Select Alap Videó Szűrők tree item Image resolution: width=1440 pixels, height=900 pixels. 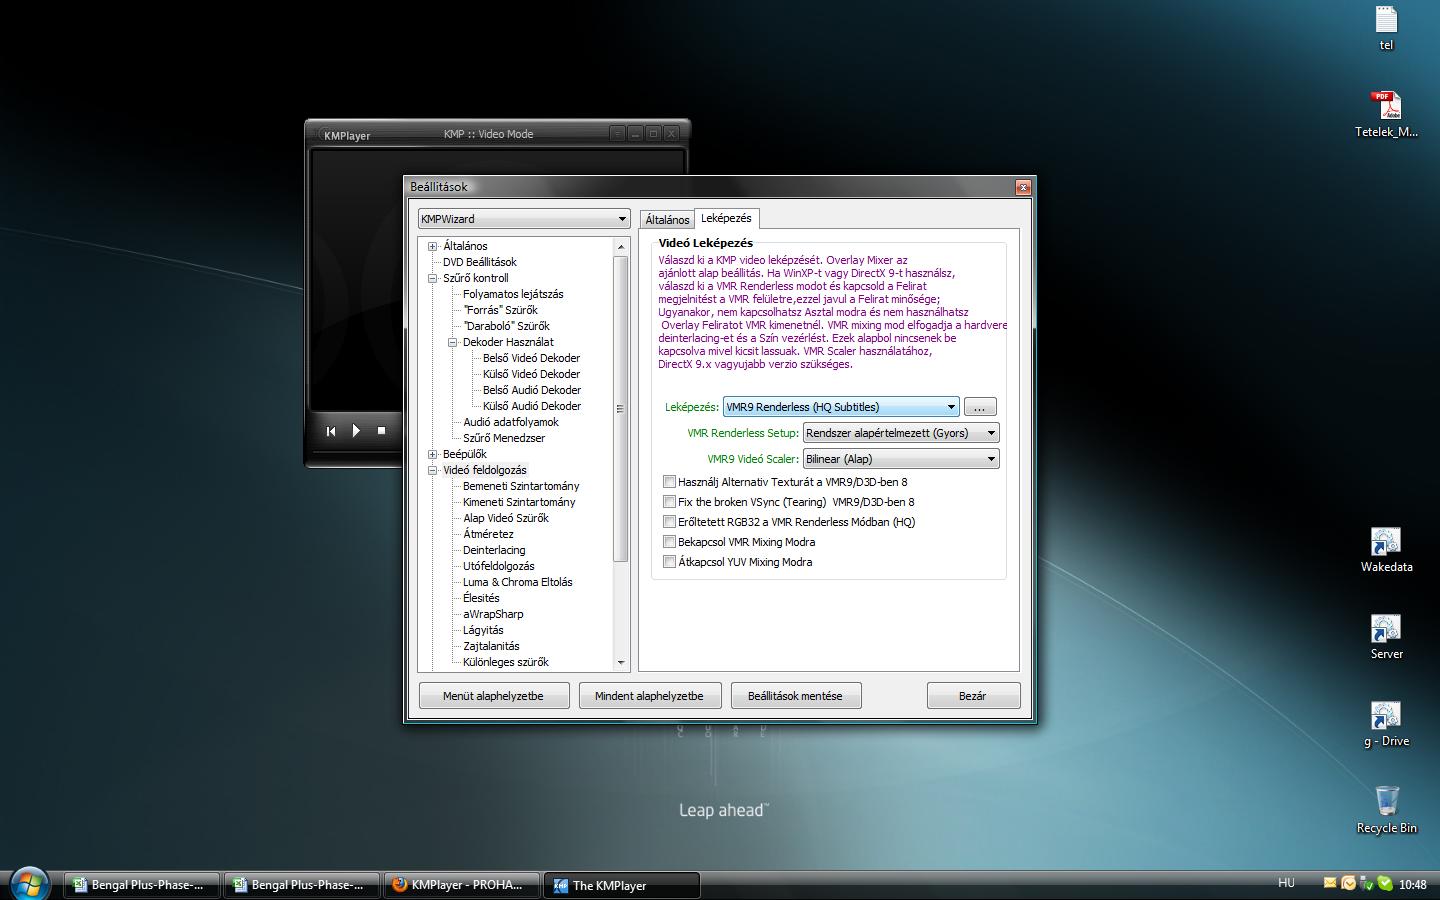[x=506, y=518]
